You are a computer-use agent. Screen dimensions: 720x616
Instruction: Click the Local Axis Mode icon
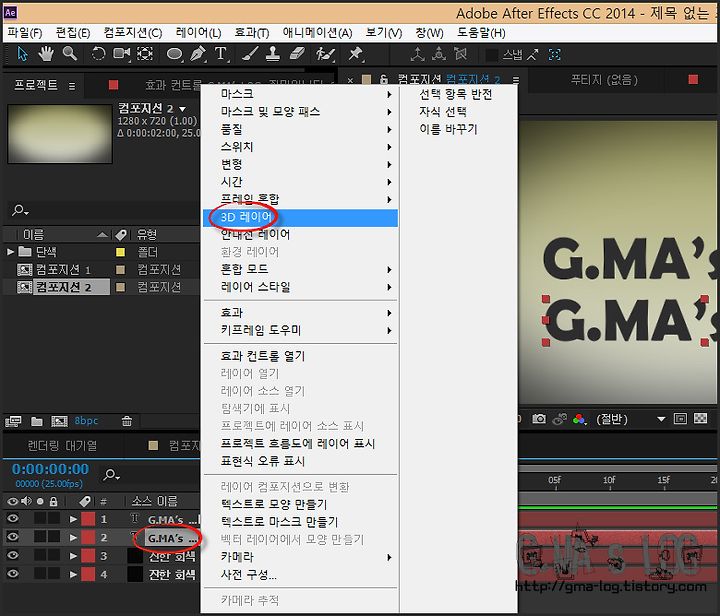click(417, 55)
